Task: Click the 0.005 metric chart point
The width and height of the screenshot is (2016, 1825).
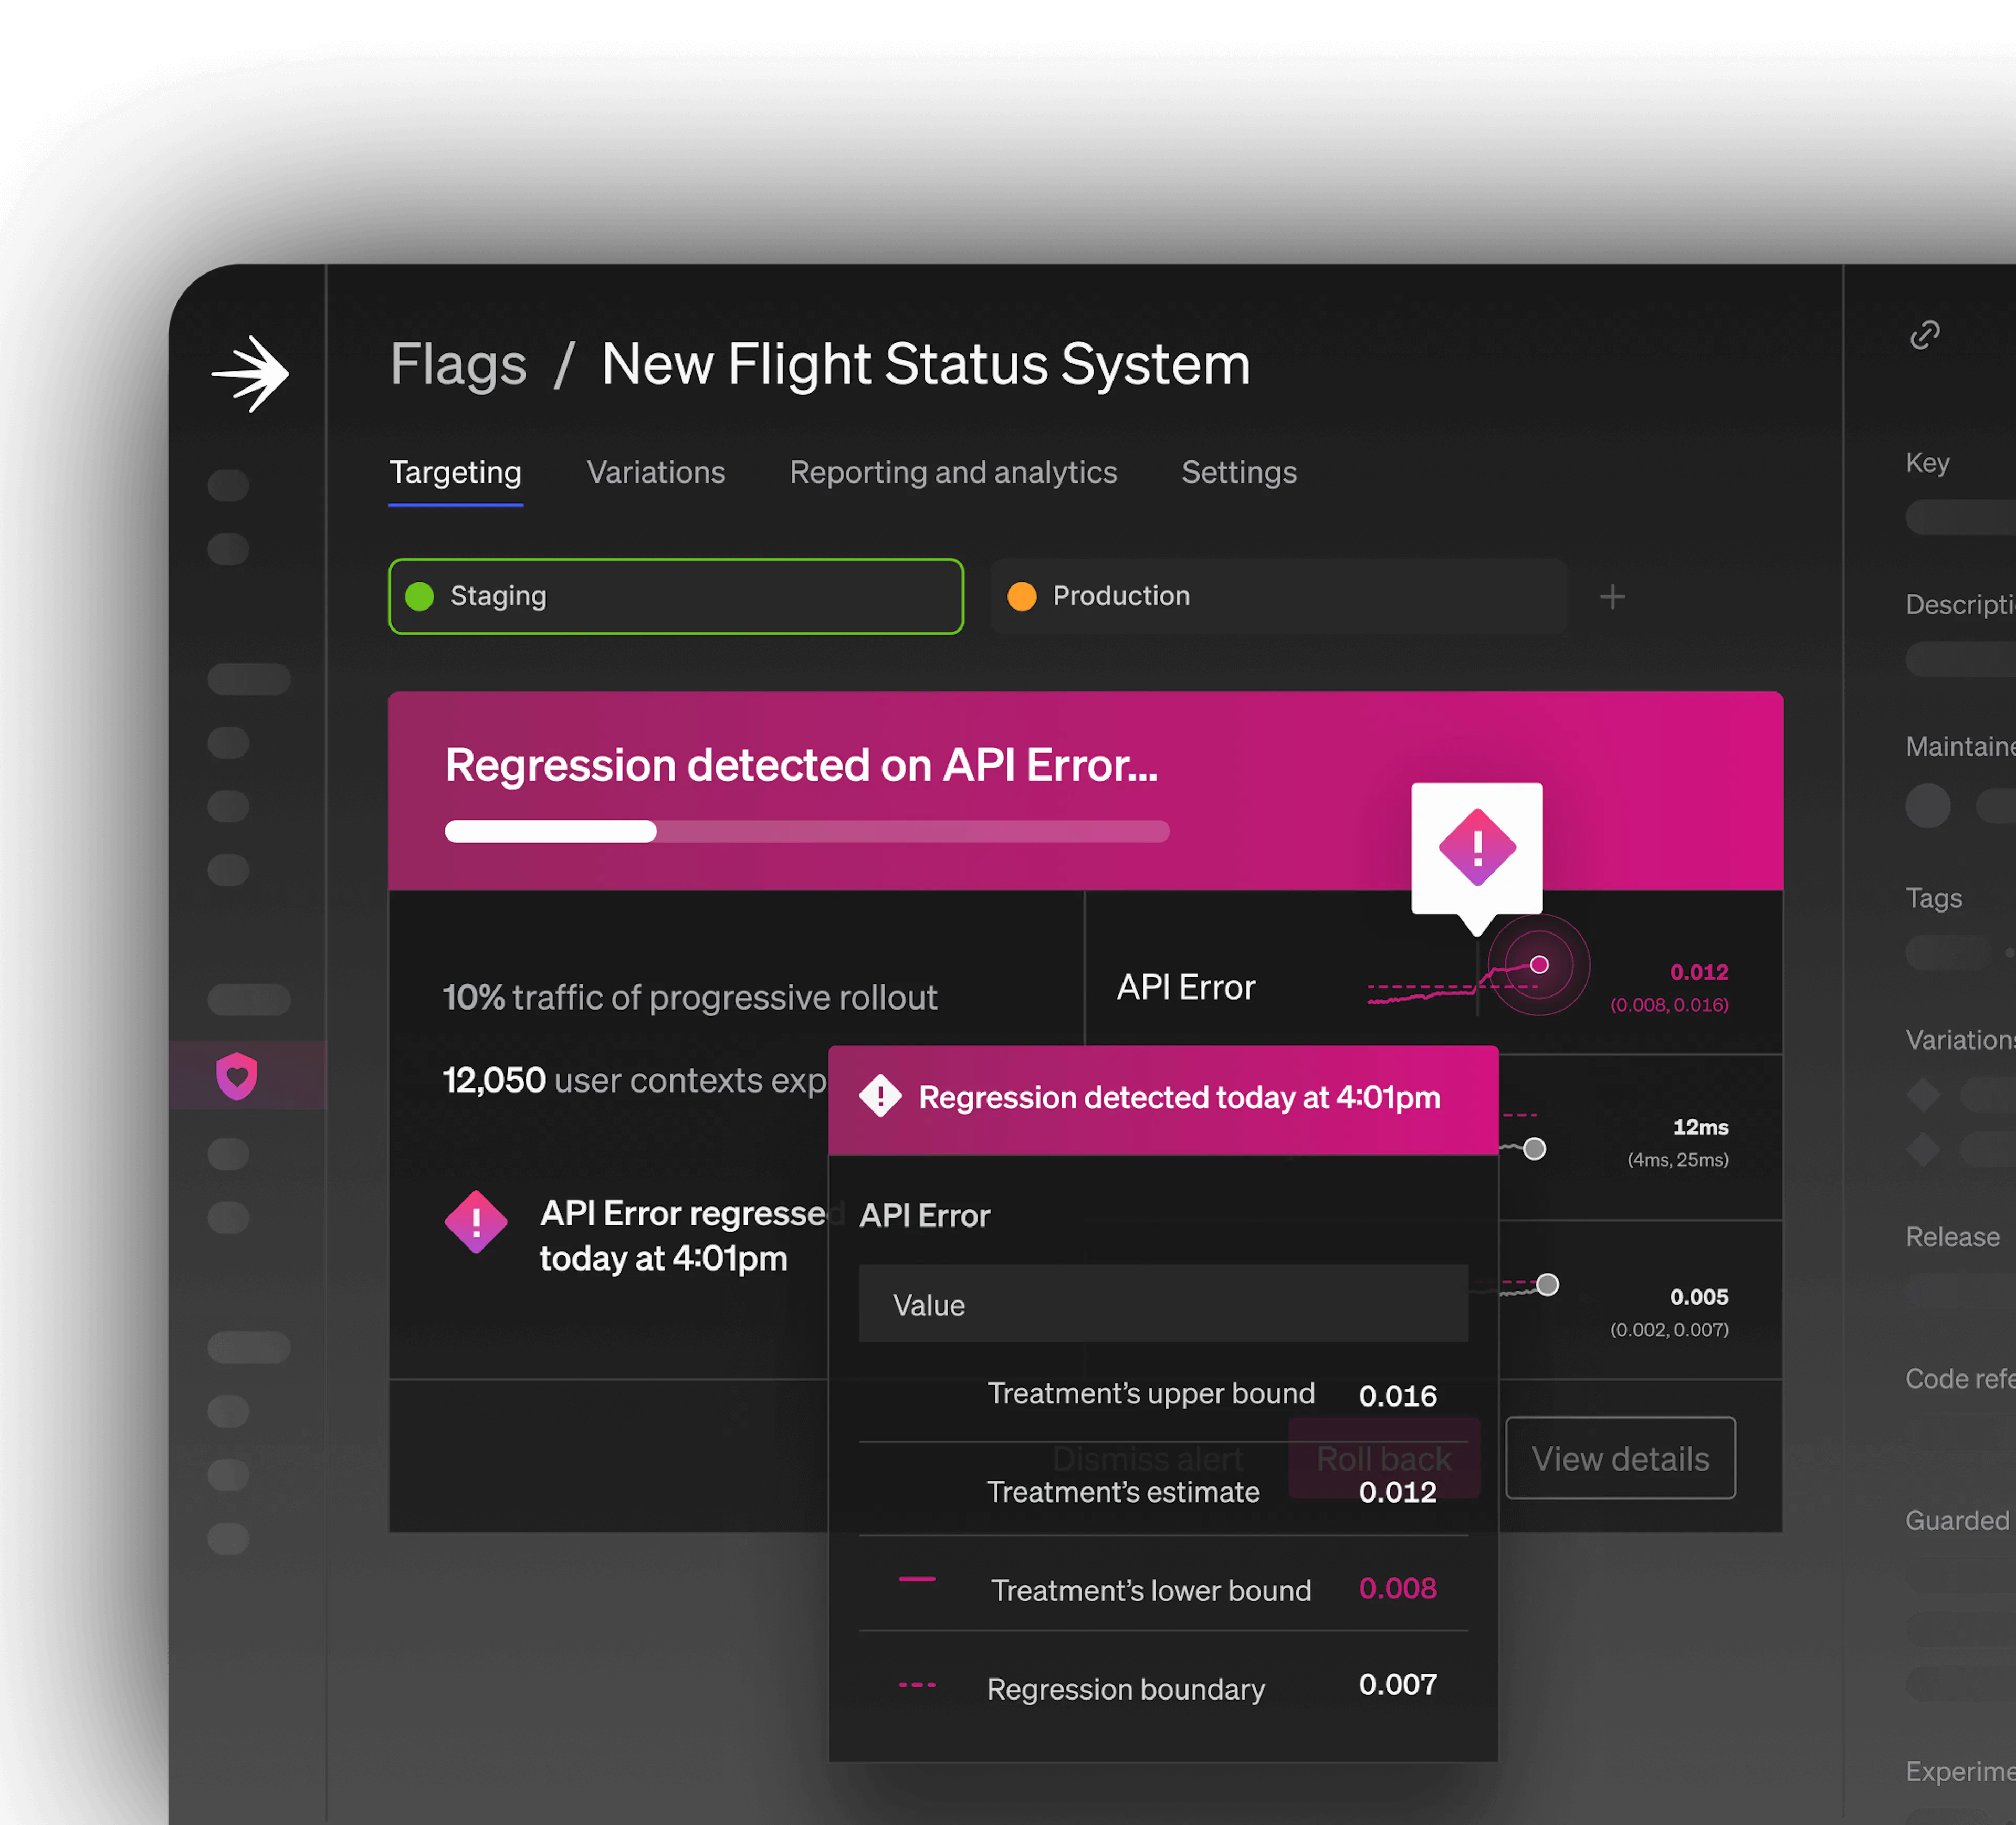Action: 1547,1284
